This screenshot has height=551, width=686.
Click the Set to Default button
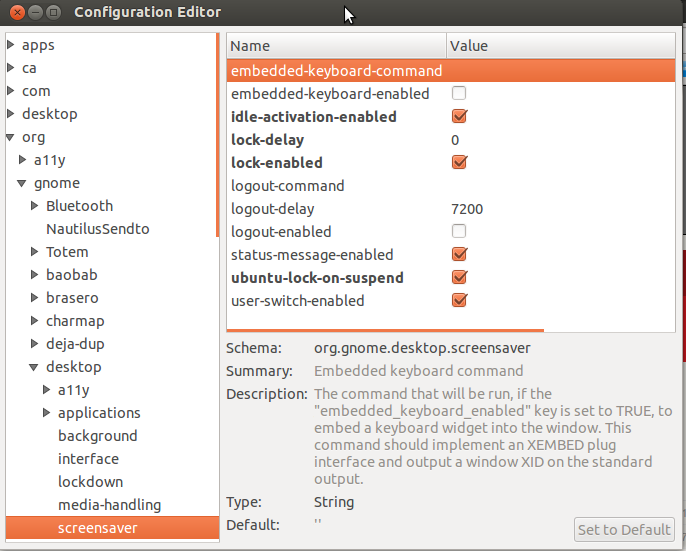click(x=624, y=530)
